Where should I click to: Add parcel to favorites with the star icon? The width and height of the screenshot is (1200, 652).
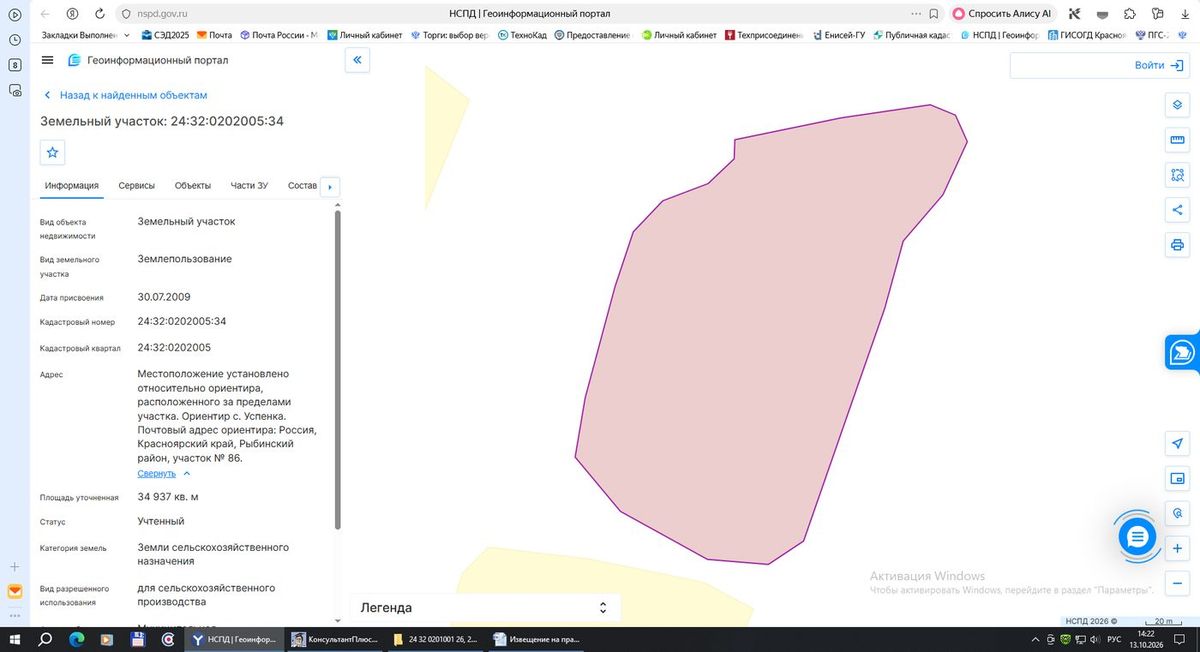[x=53, y=153]
